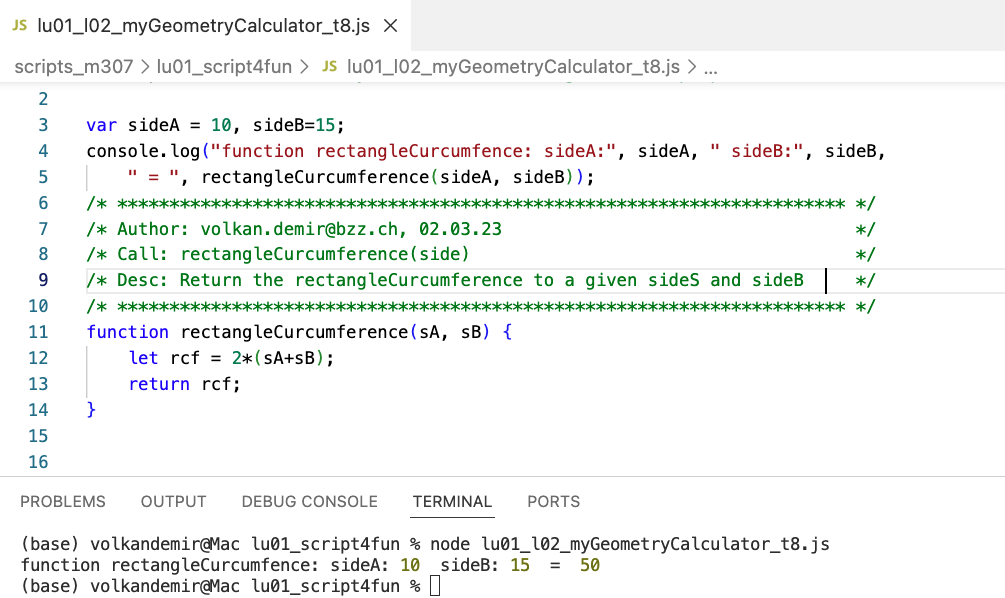This screenshot has width=1005, height=598.
Task: Open the breadcrumb file name symbol list
Action: point(513,67)
